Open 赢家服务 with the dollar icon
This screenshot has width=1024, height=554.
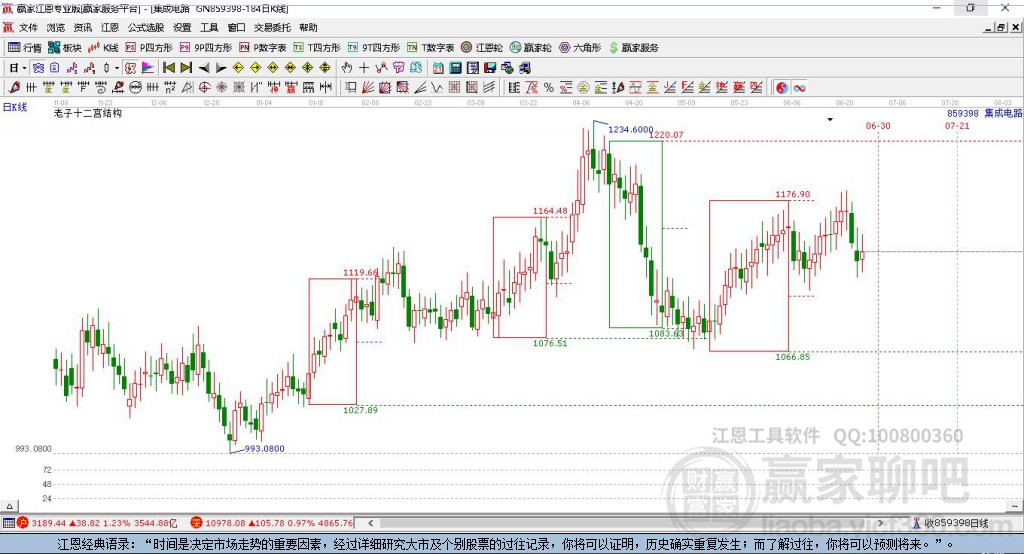[x=633, y=48]
